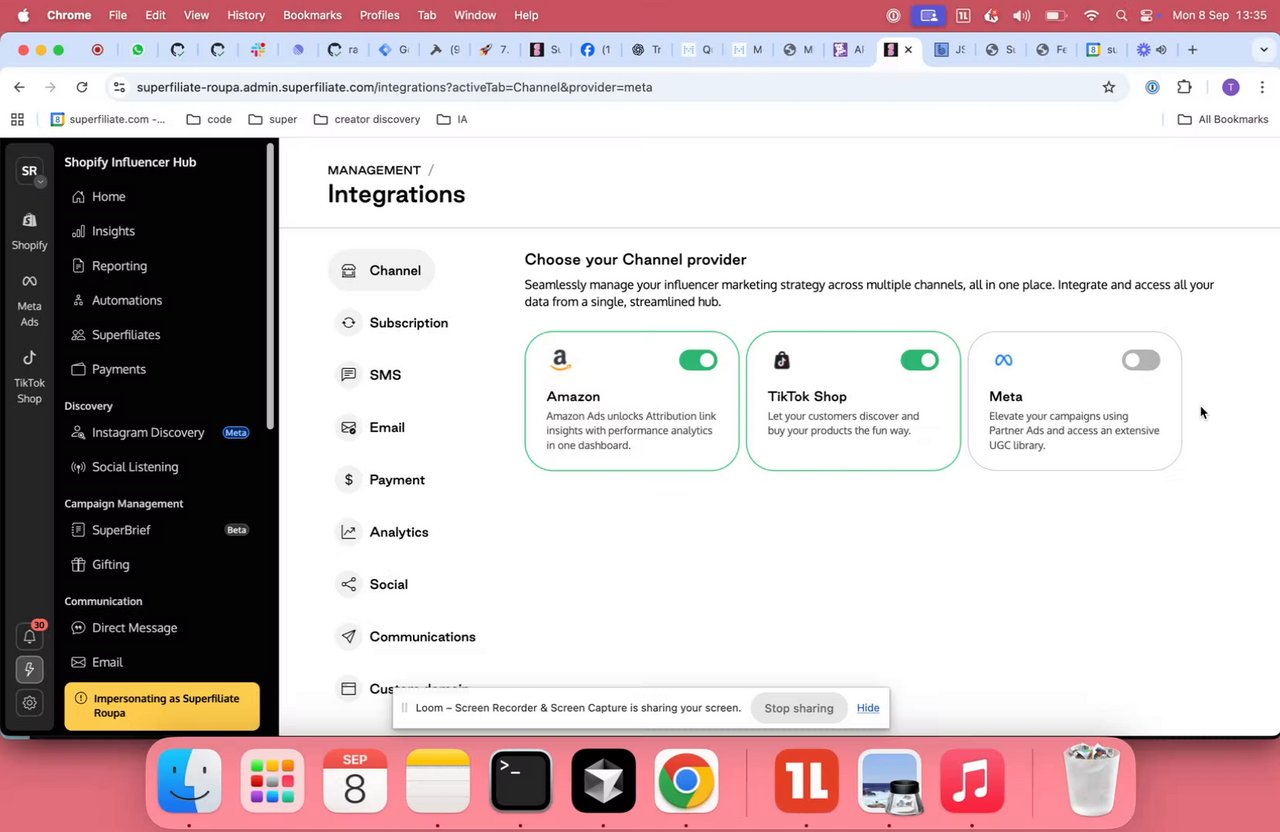Image resolution: width=1280 pixels, height=832 pixels.
Task: Click MANAGEMENT breadcrumb link
Action: pos(374,170)
